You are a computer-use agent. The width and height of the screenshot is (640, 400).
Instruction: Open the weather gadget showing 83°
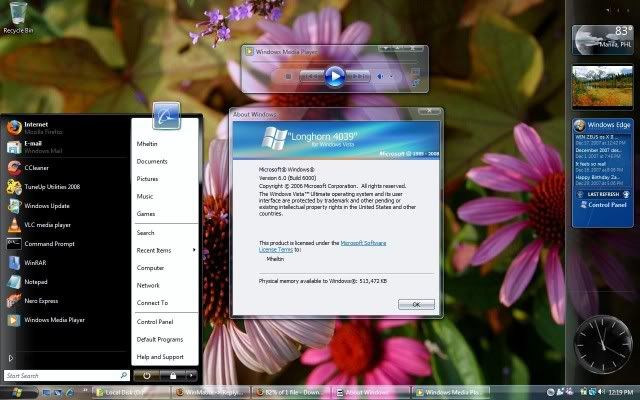click(x=602, y=40)
